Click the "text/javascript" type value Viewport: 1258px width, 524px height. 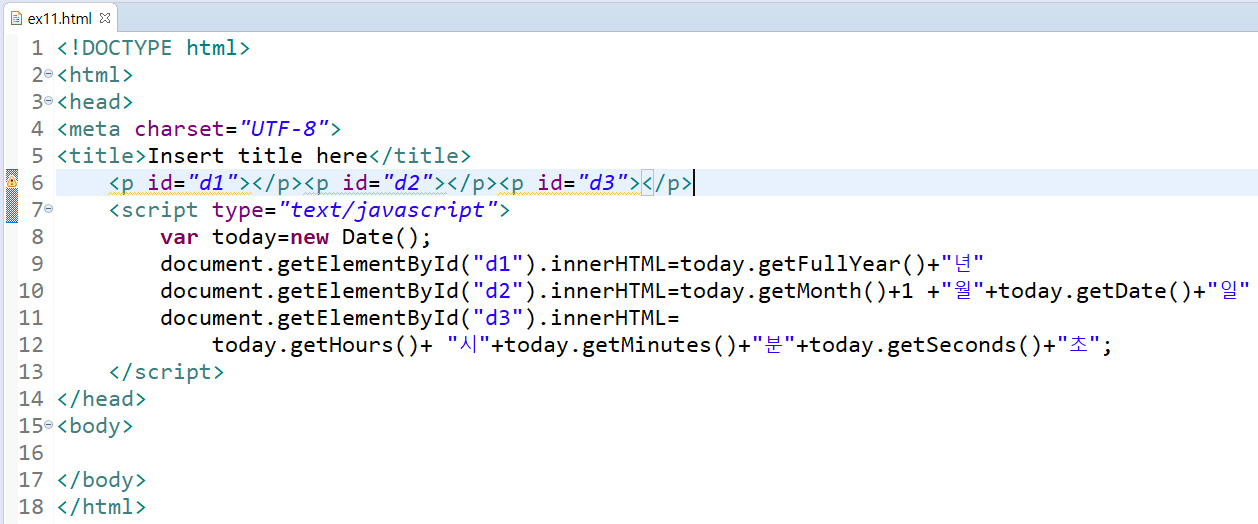pyautogui.click(x=388, y=209)
